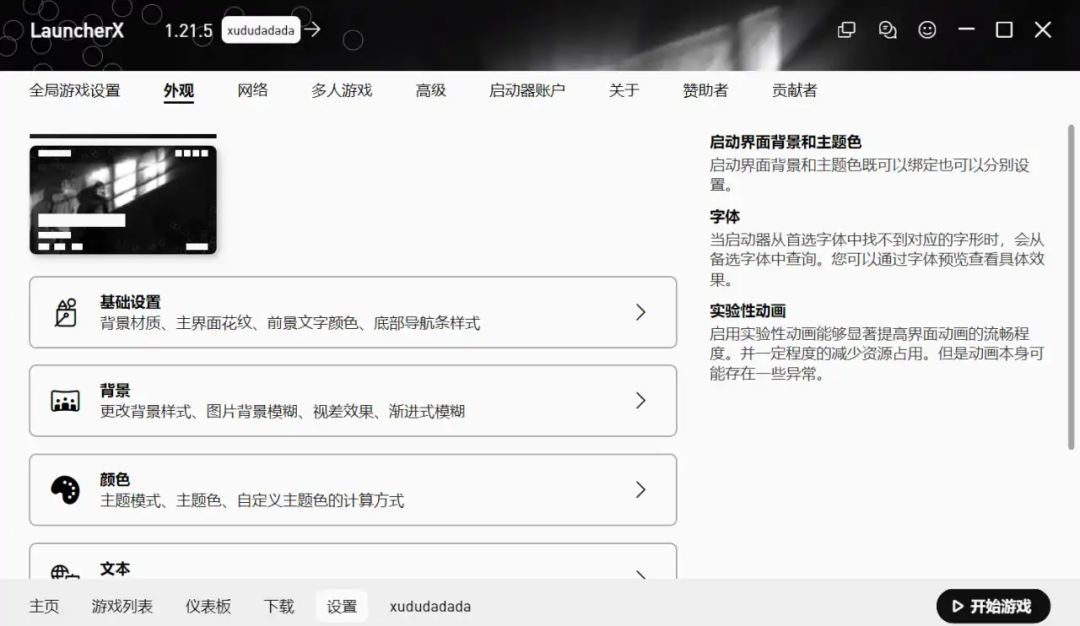The width and height of the screenshot is (1080, 626).
Task: Expand 基础设置 chevron arrow
Action: (641, 312)
